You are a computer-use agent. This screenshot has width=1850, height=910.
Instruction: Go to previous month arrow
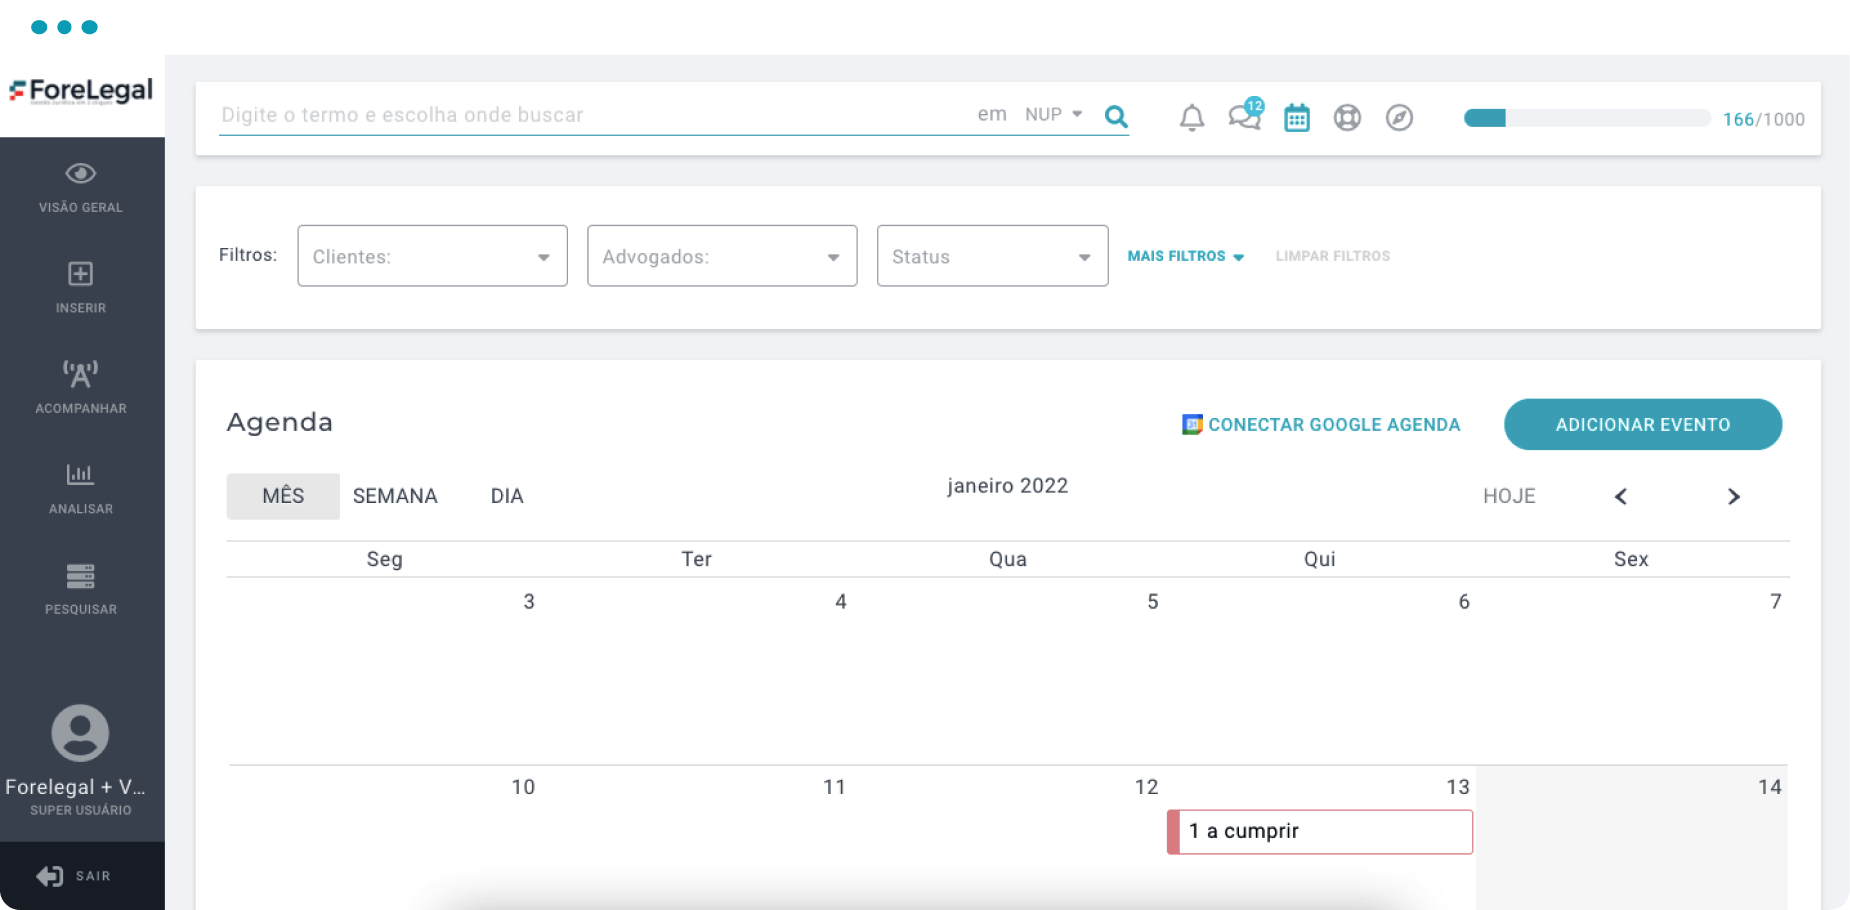(x=1621, y=497)
